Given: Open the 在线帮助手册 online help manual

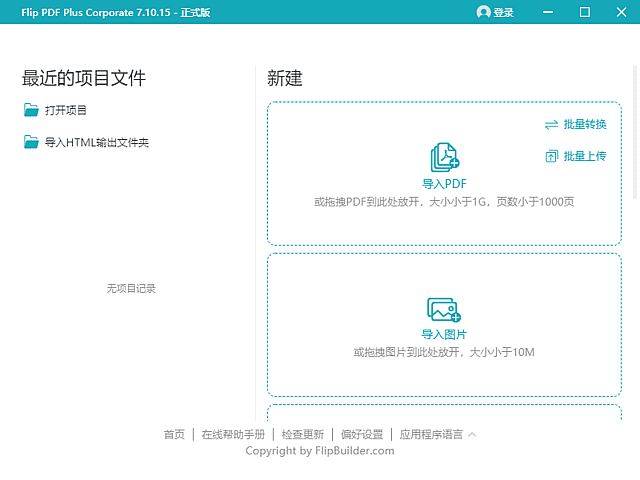Looking at the screenshot, I should coord(233,435).
